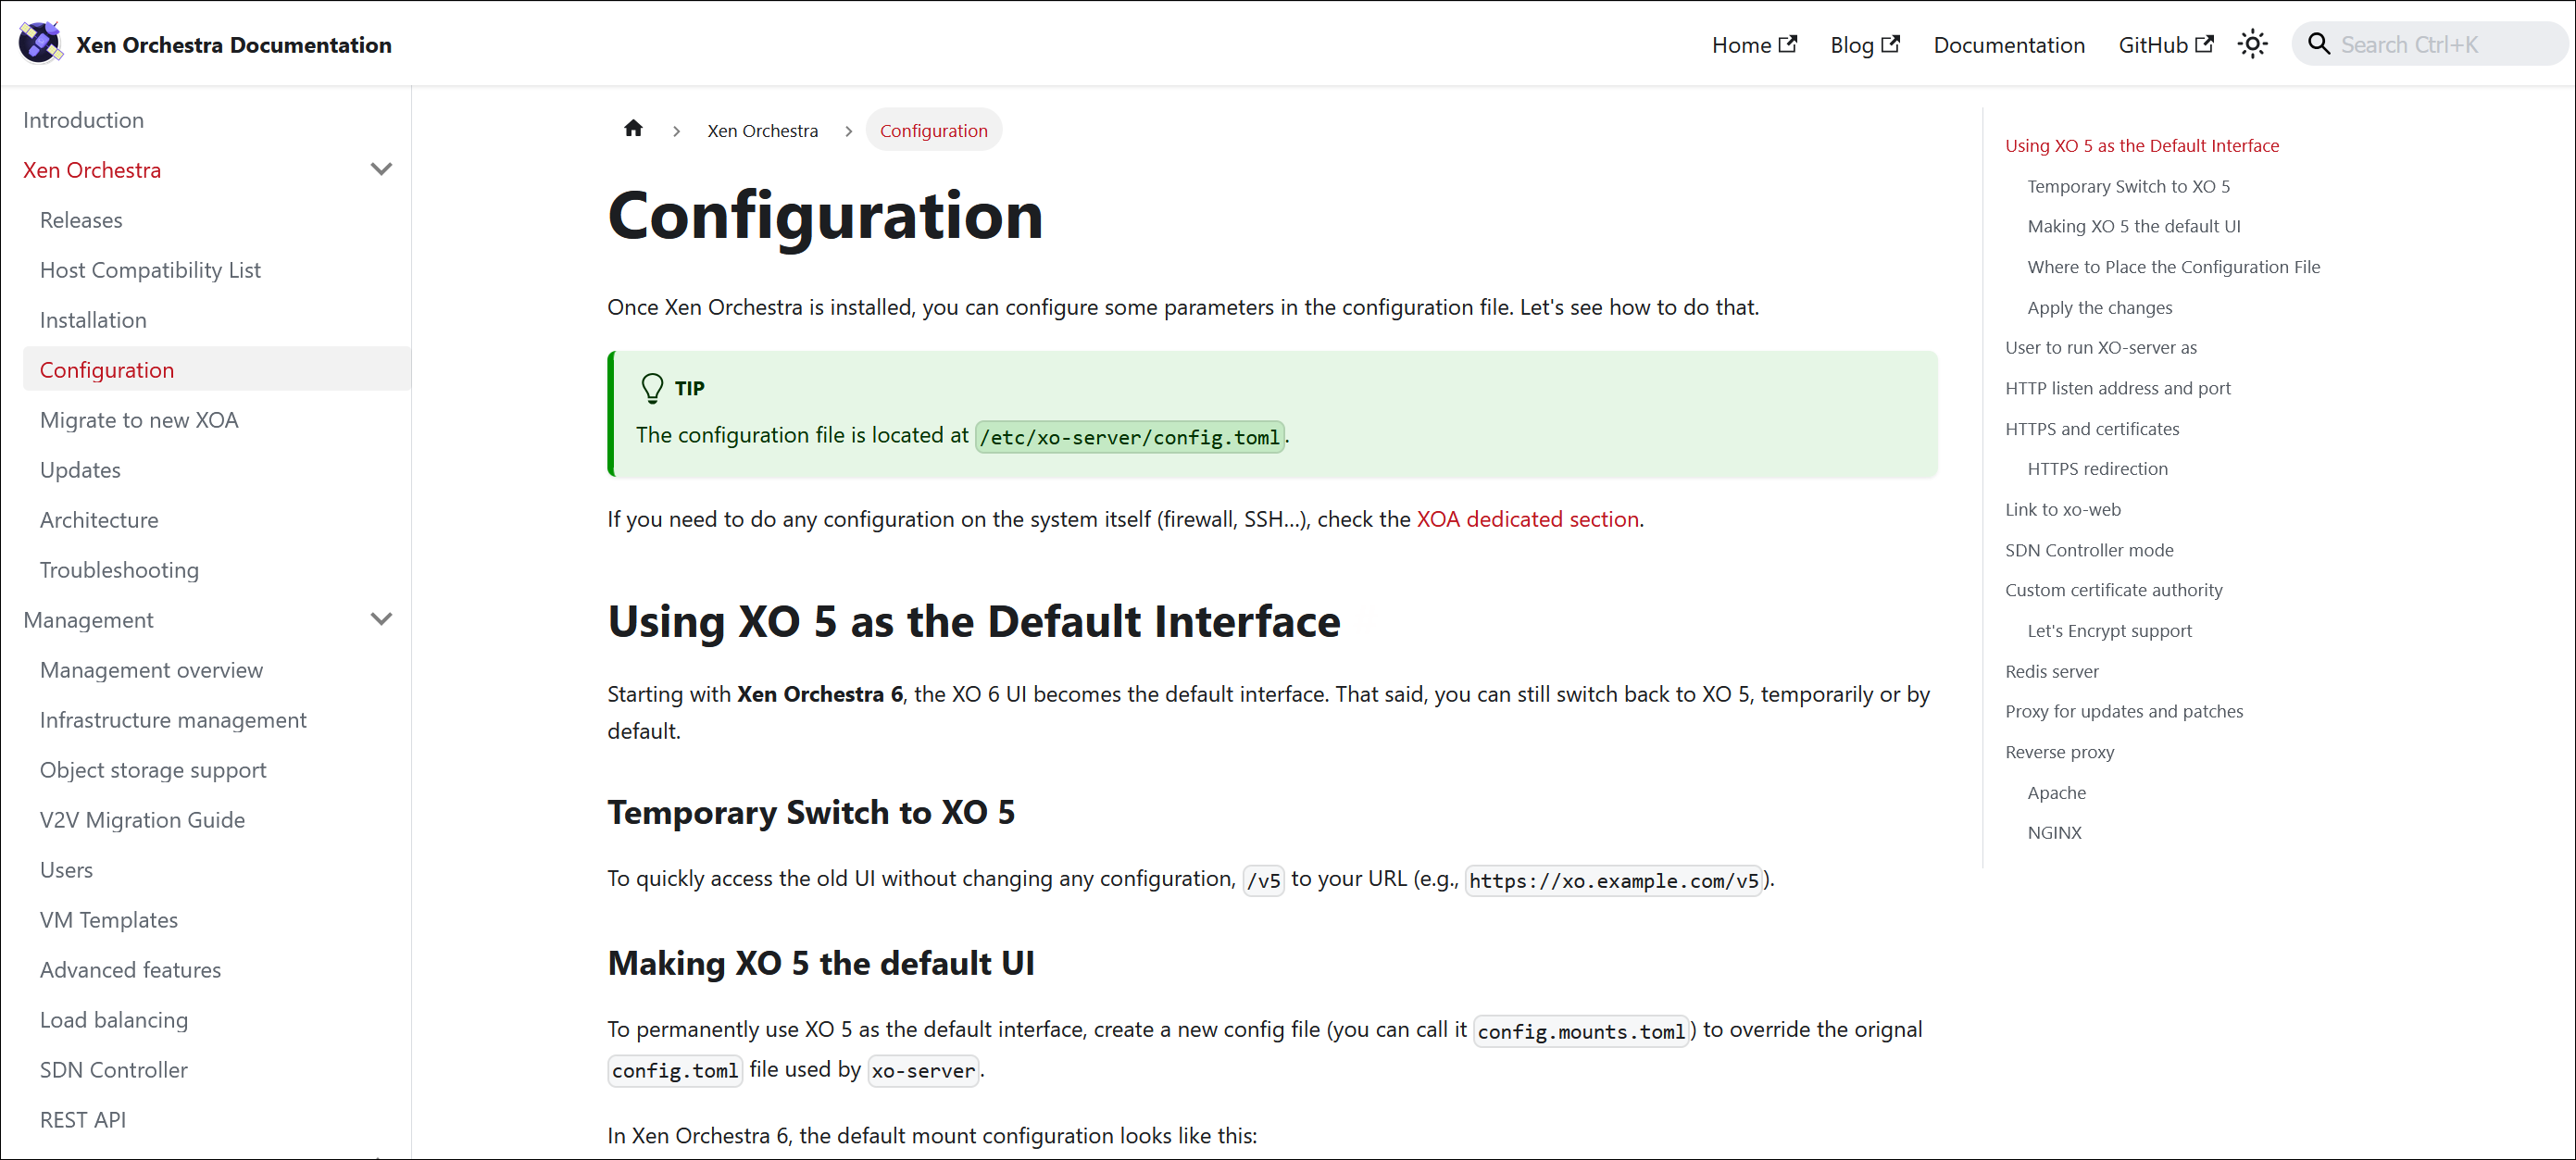Click external link icon next to Blog

(x=1890, y=44)
